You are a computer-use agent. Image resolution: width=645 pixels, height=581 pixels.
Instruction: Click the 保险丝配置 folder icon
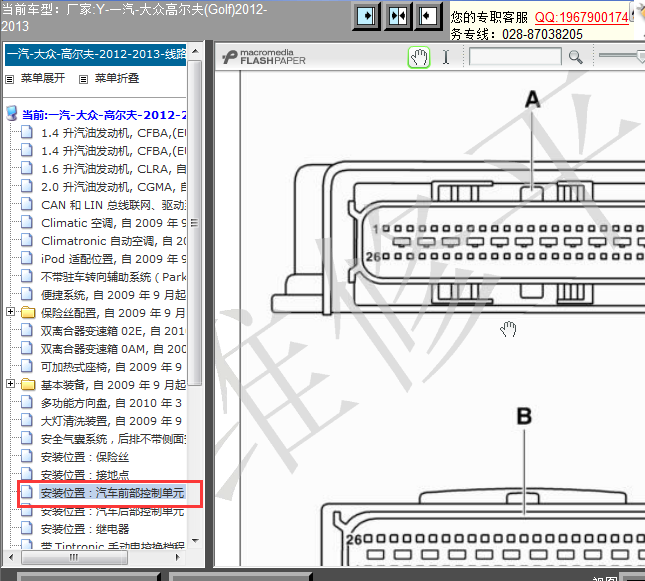tap(28, 313)
